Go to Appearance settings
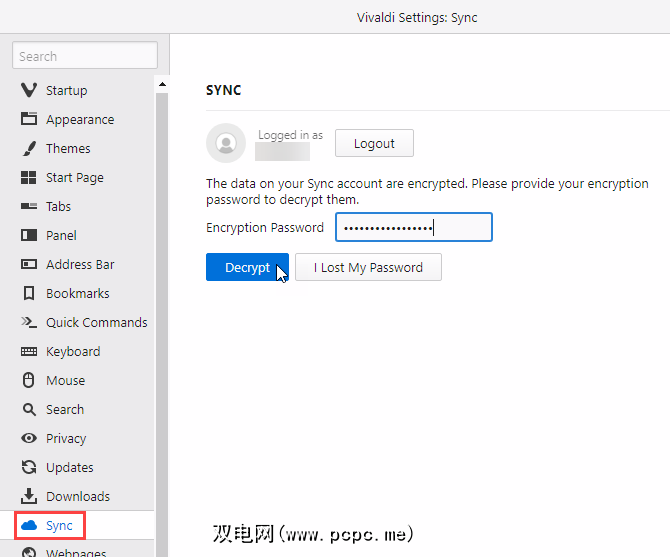Screen dimensions: 670x557 point(80,120)
